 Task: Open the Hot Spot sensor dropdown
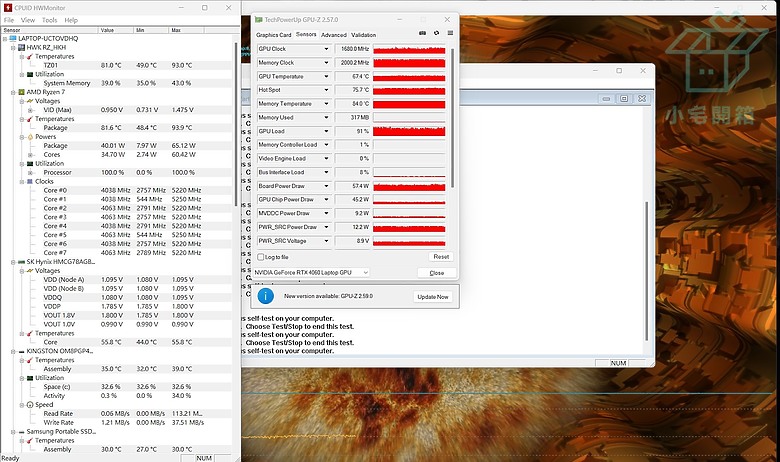tap(326, 90)
